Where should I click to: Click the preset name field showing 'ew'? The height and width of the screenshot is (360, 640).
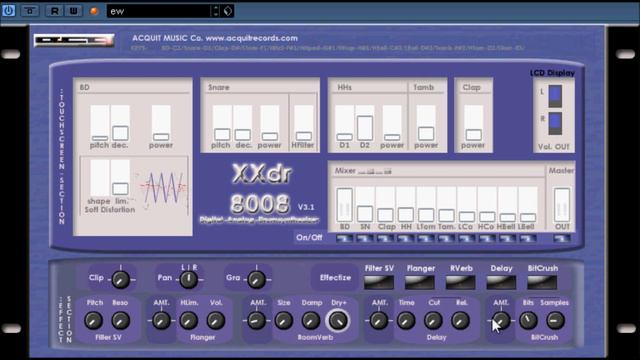(158, 11)
